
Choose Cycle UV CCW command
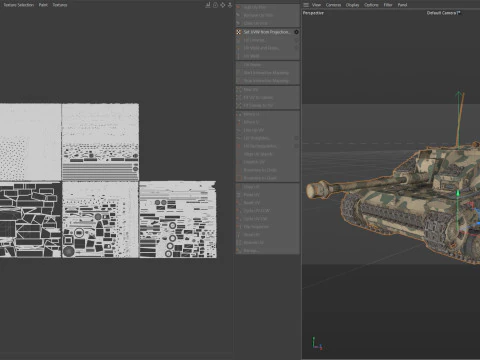pos(267,211)
